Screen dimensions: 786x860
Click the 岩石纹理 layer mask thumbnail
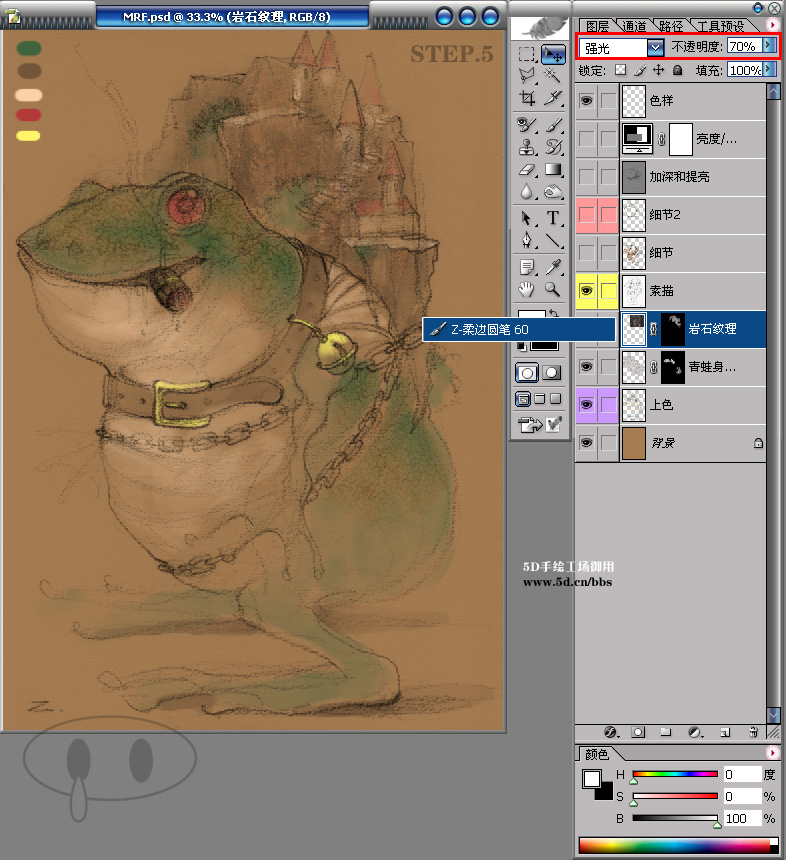(673, 329)
